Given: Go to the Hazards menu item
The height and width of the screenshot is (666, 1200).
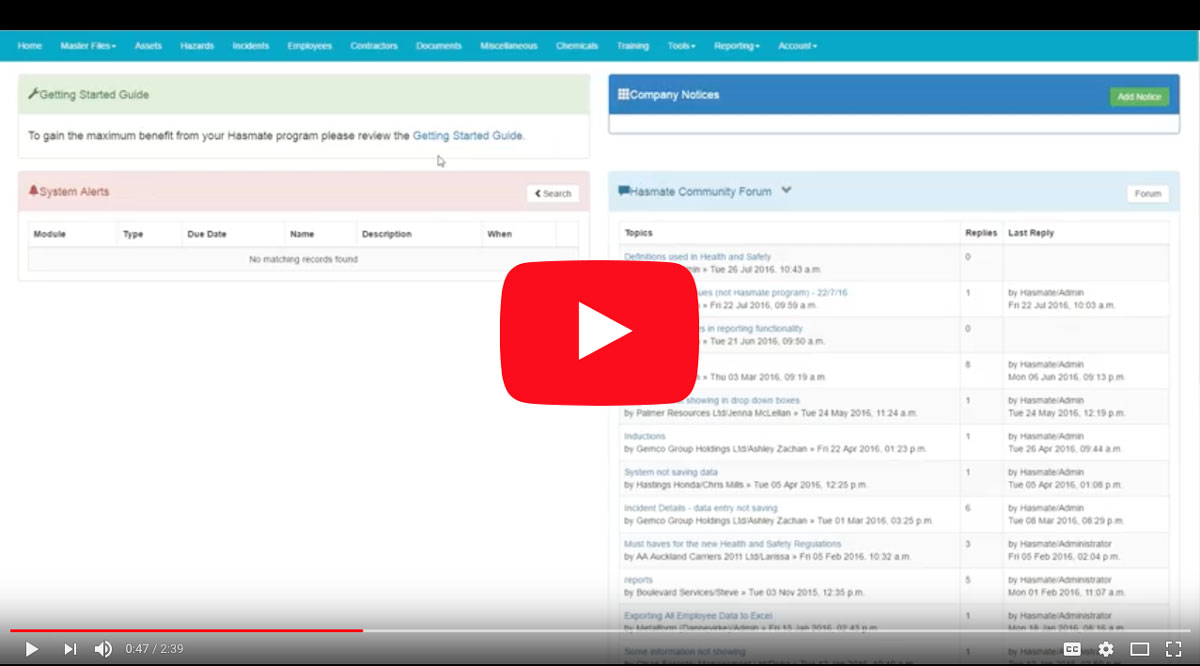Looking at the screenshot, I should (x=197, y=46).
